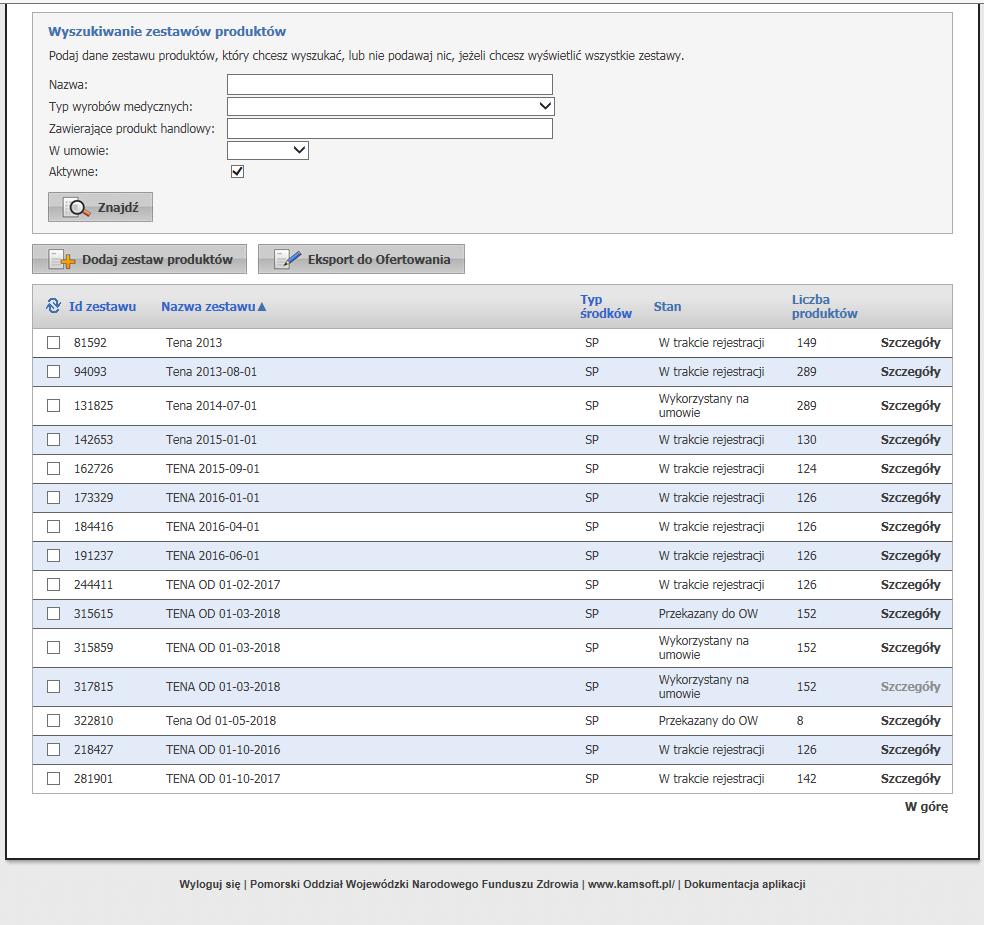
Task: Click Dodaj zestaw produktów button
Action: click(139, 259)
